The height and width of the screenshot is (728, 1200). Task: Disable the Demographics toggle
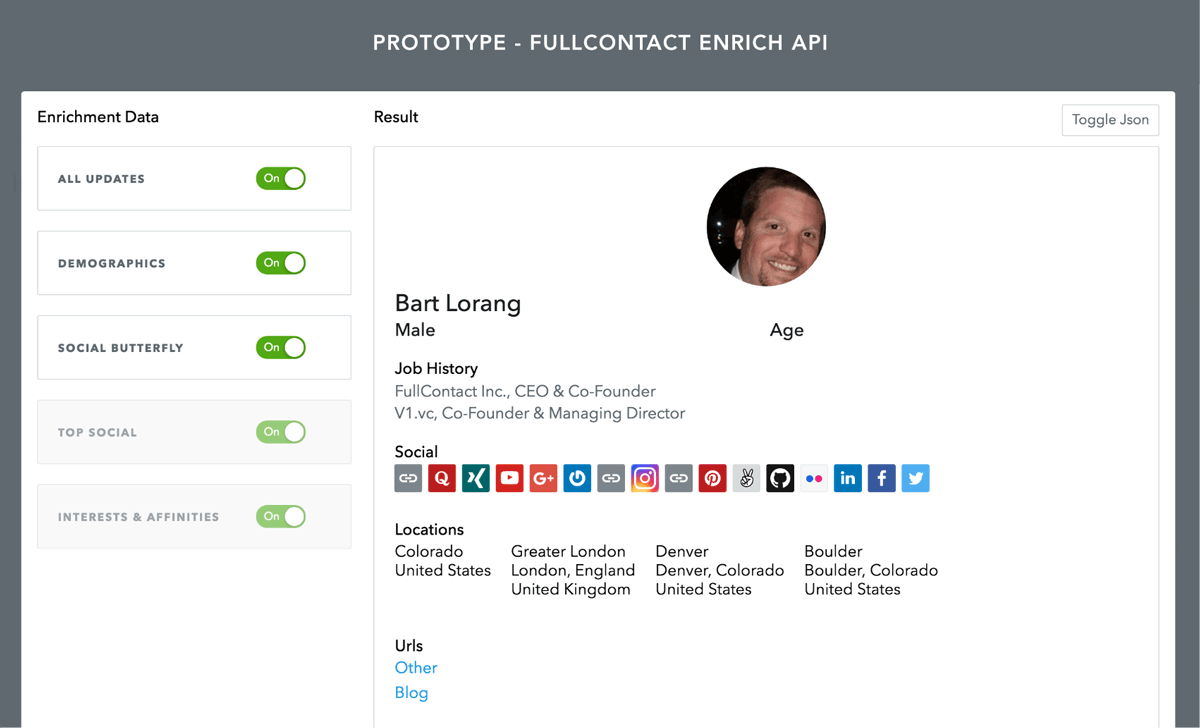(281, 263)
